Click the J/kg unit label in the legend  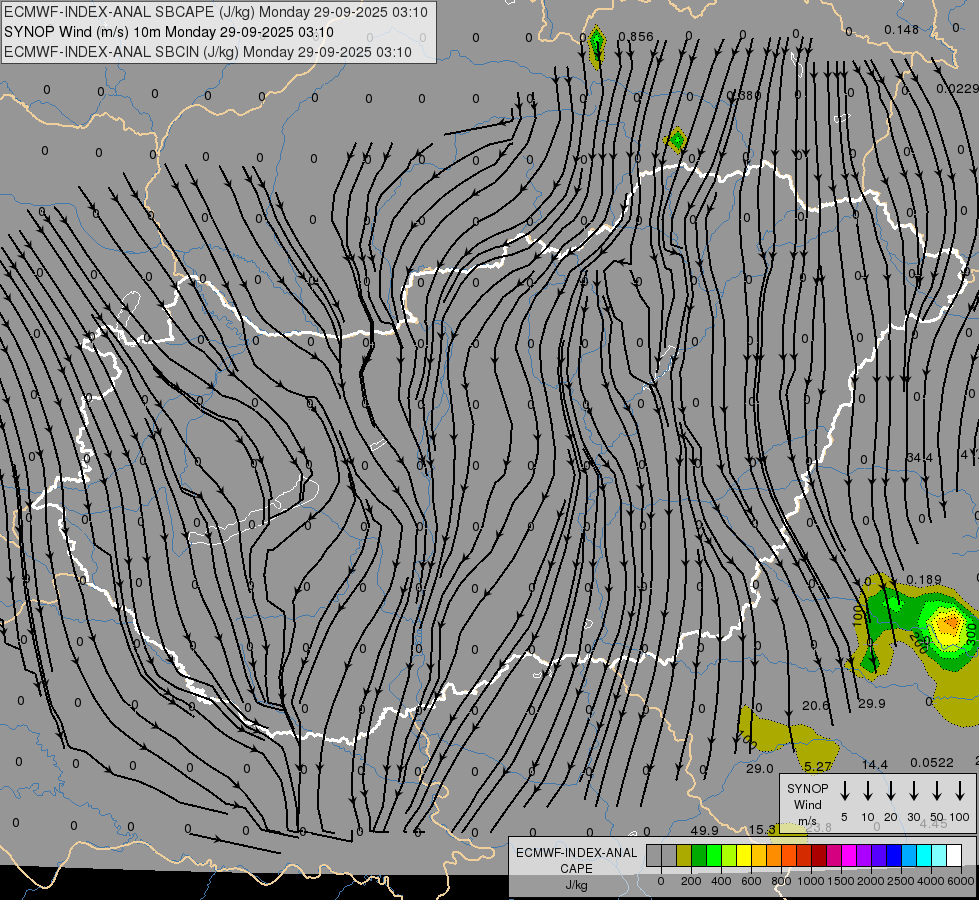pyautogui.click(x=576, y=885)
